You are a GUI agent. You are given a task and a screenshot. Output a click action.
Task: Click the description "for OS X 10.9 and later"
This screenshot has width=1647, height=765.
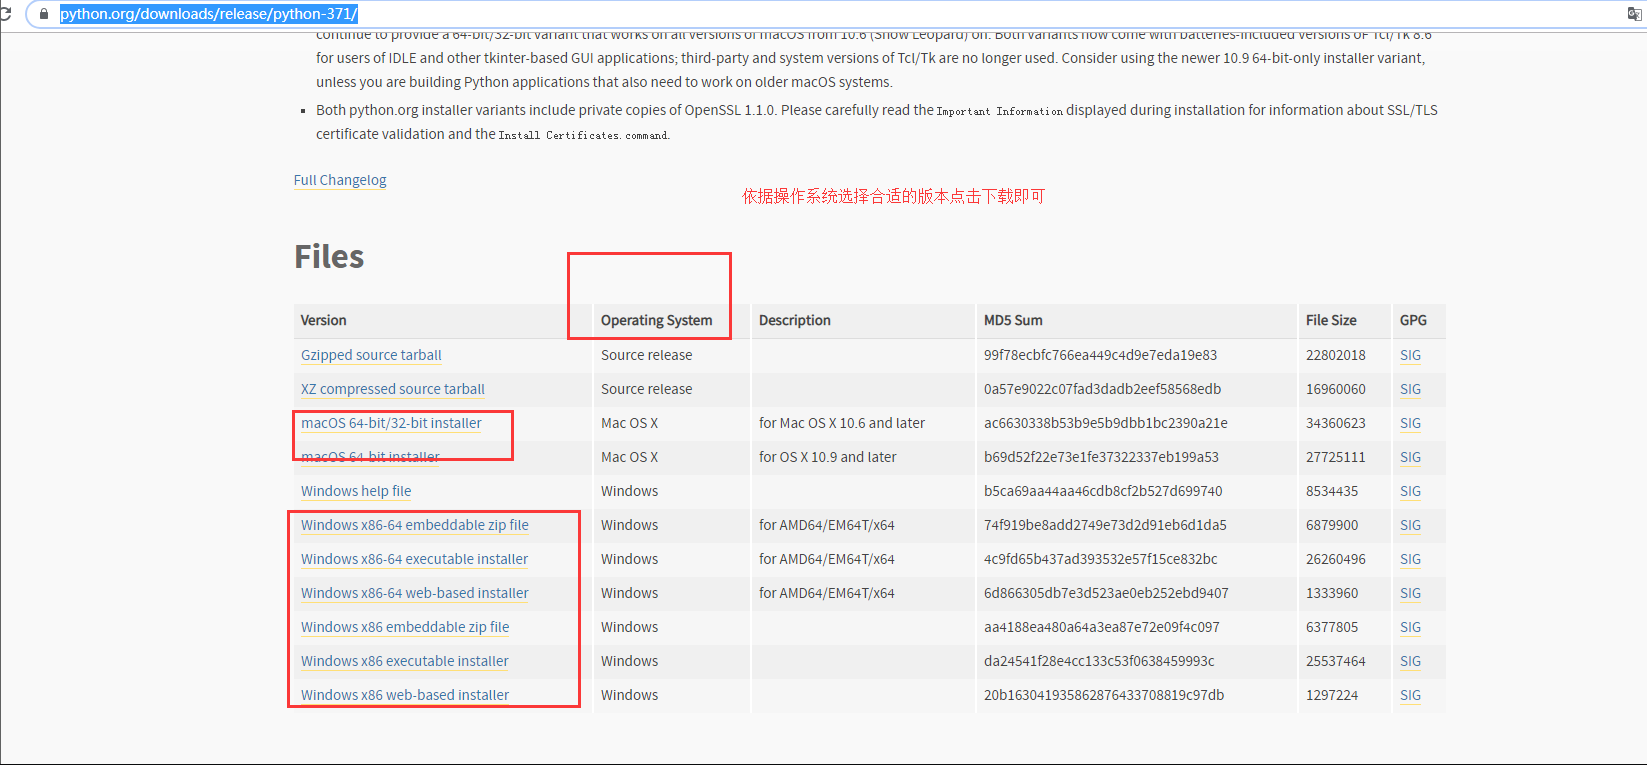[x=828, y=457]
